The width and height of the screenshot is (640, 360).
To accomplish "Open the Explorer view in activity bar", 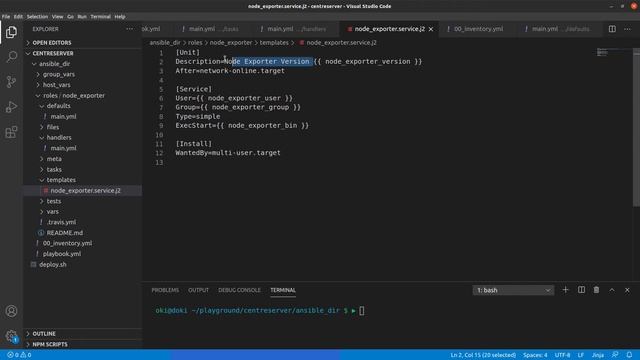I will tap(11, 32).
